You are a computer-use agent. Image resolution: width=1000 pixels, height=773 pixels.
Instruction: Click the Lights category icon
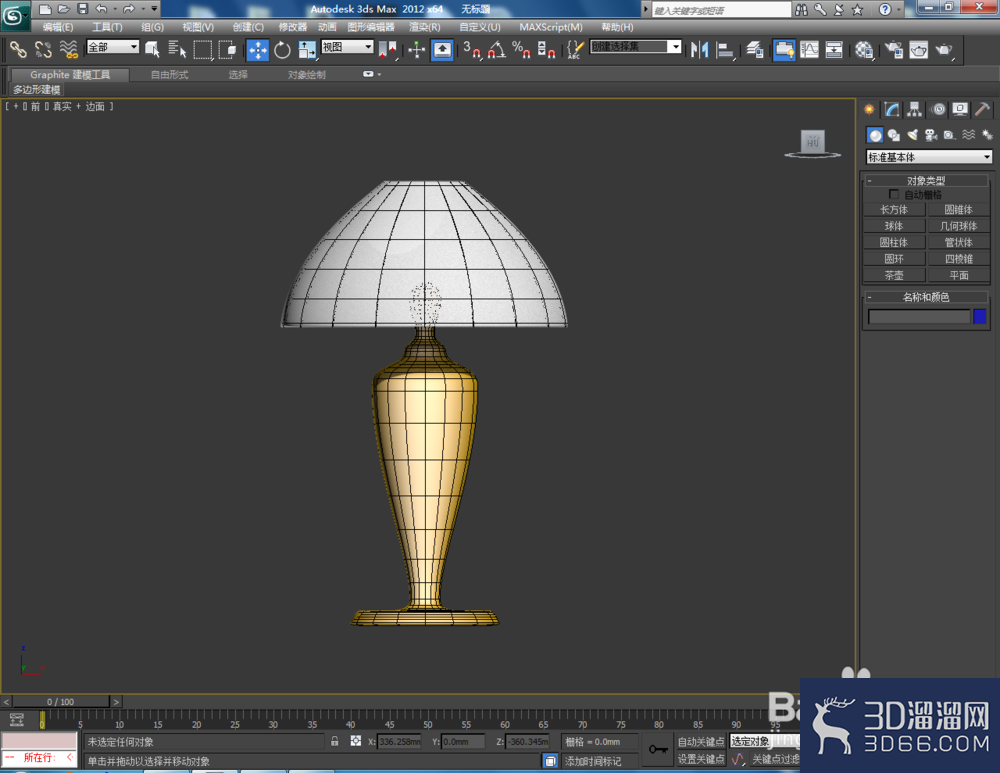coord(913,135)
